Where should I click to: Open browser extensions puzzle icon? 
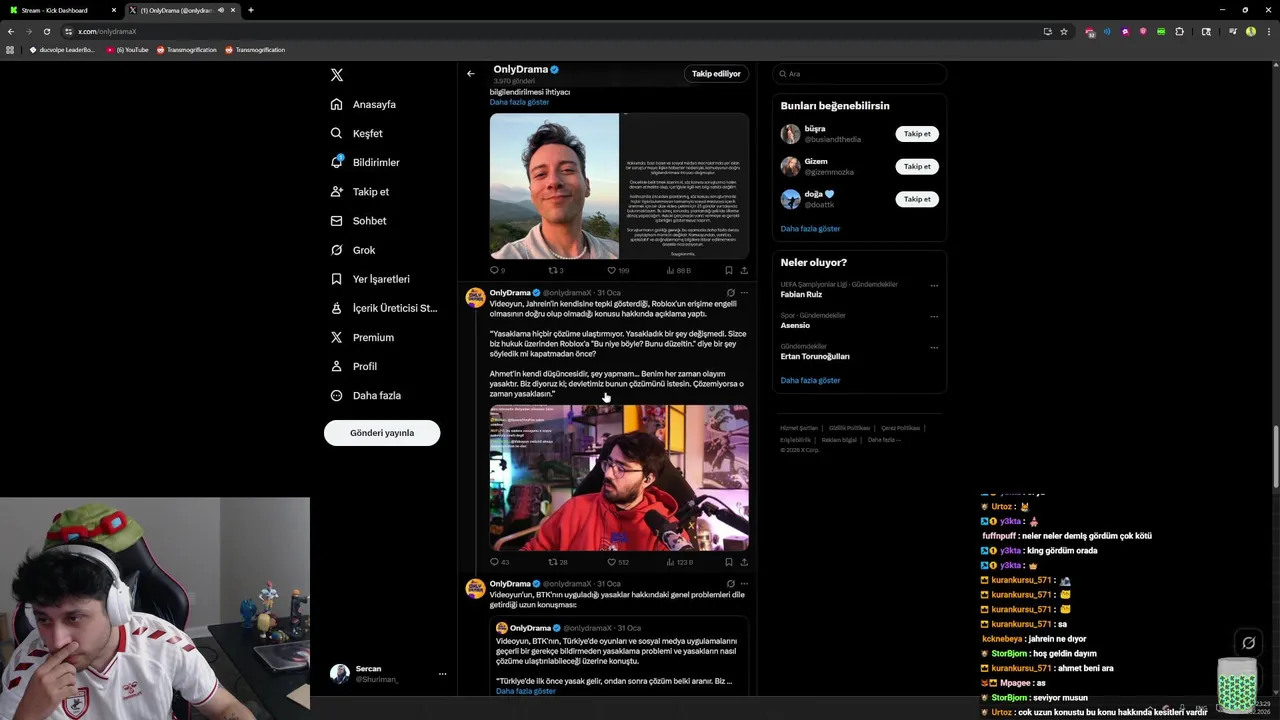pyautogui.click(x=1179, y=31)
